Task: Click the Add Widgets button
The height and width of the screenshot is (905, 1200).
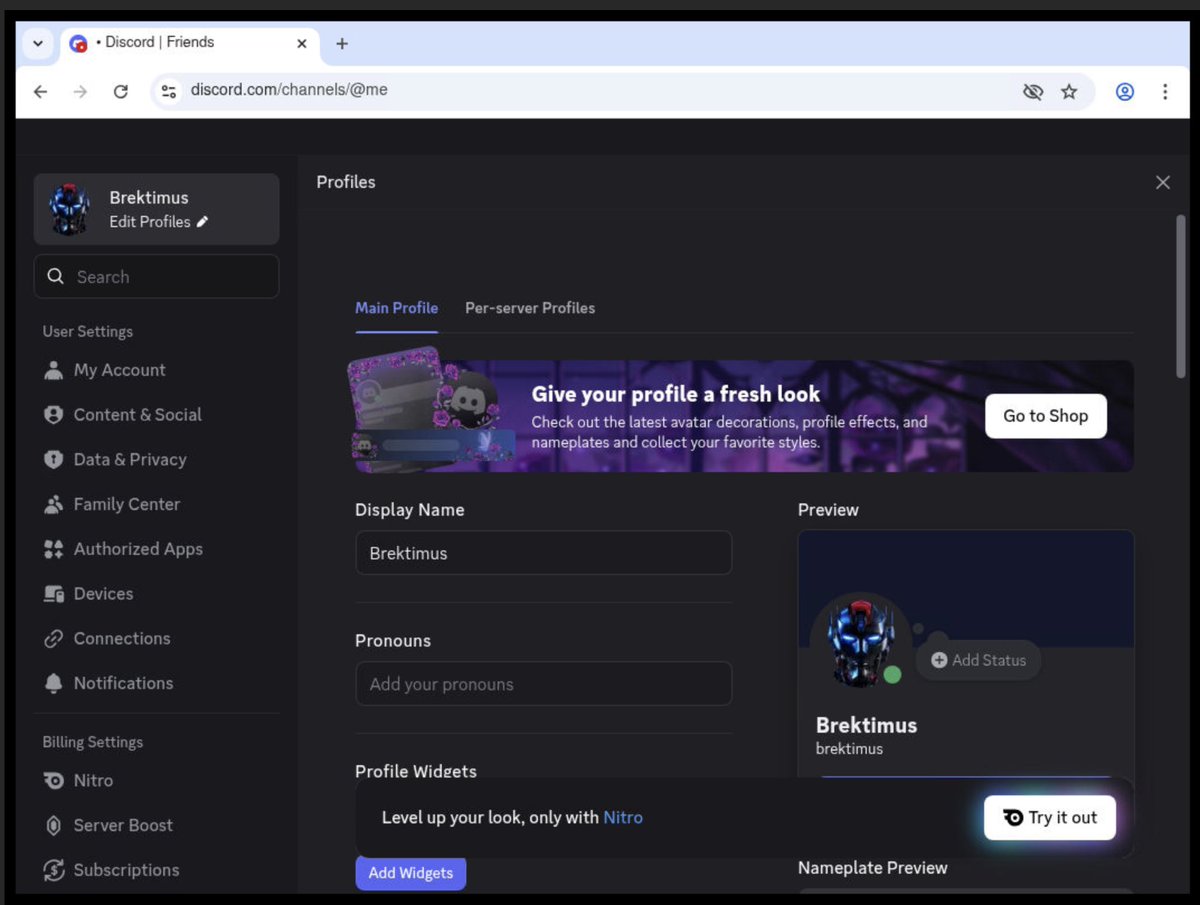Action: point(411,873)
